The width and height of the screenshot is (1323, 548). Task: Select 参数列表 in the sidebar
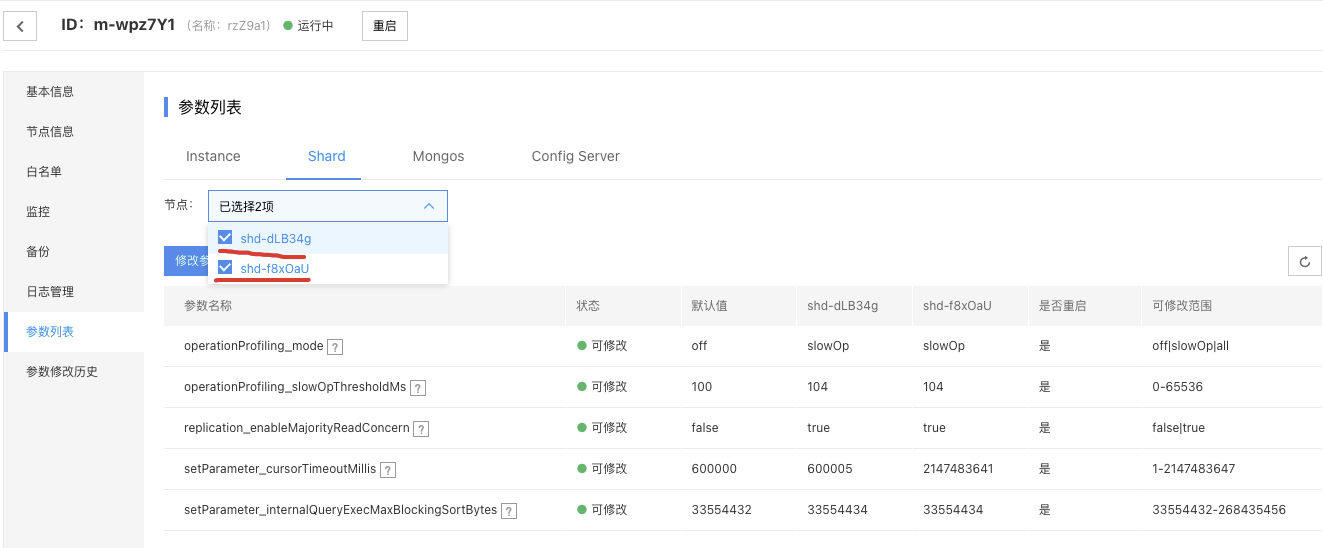74,331
